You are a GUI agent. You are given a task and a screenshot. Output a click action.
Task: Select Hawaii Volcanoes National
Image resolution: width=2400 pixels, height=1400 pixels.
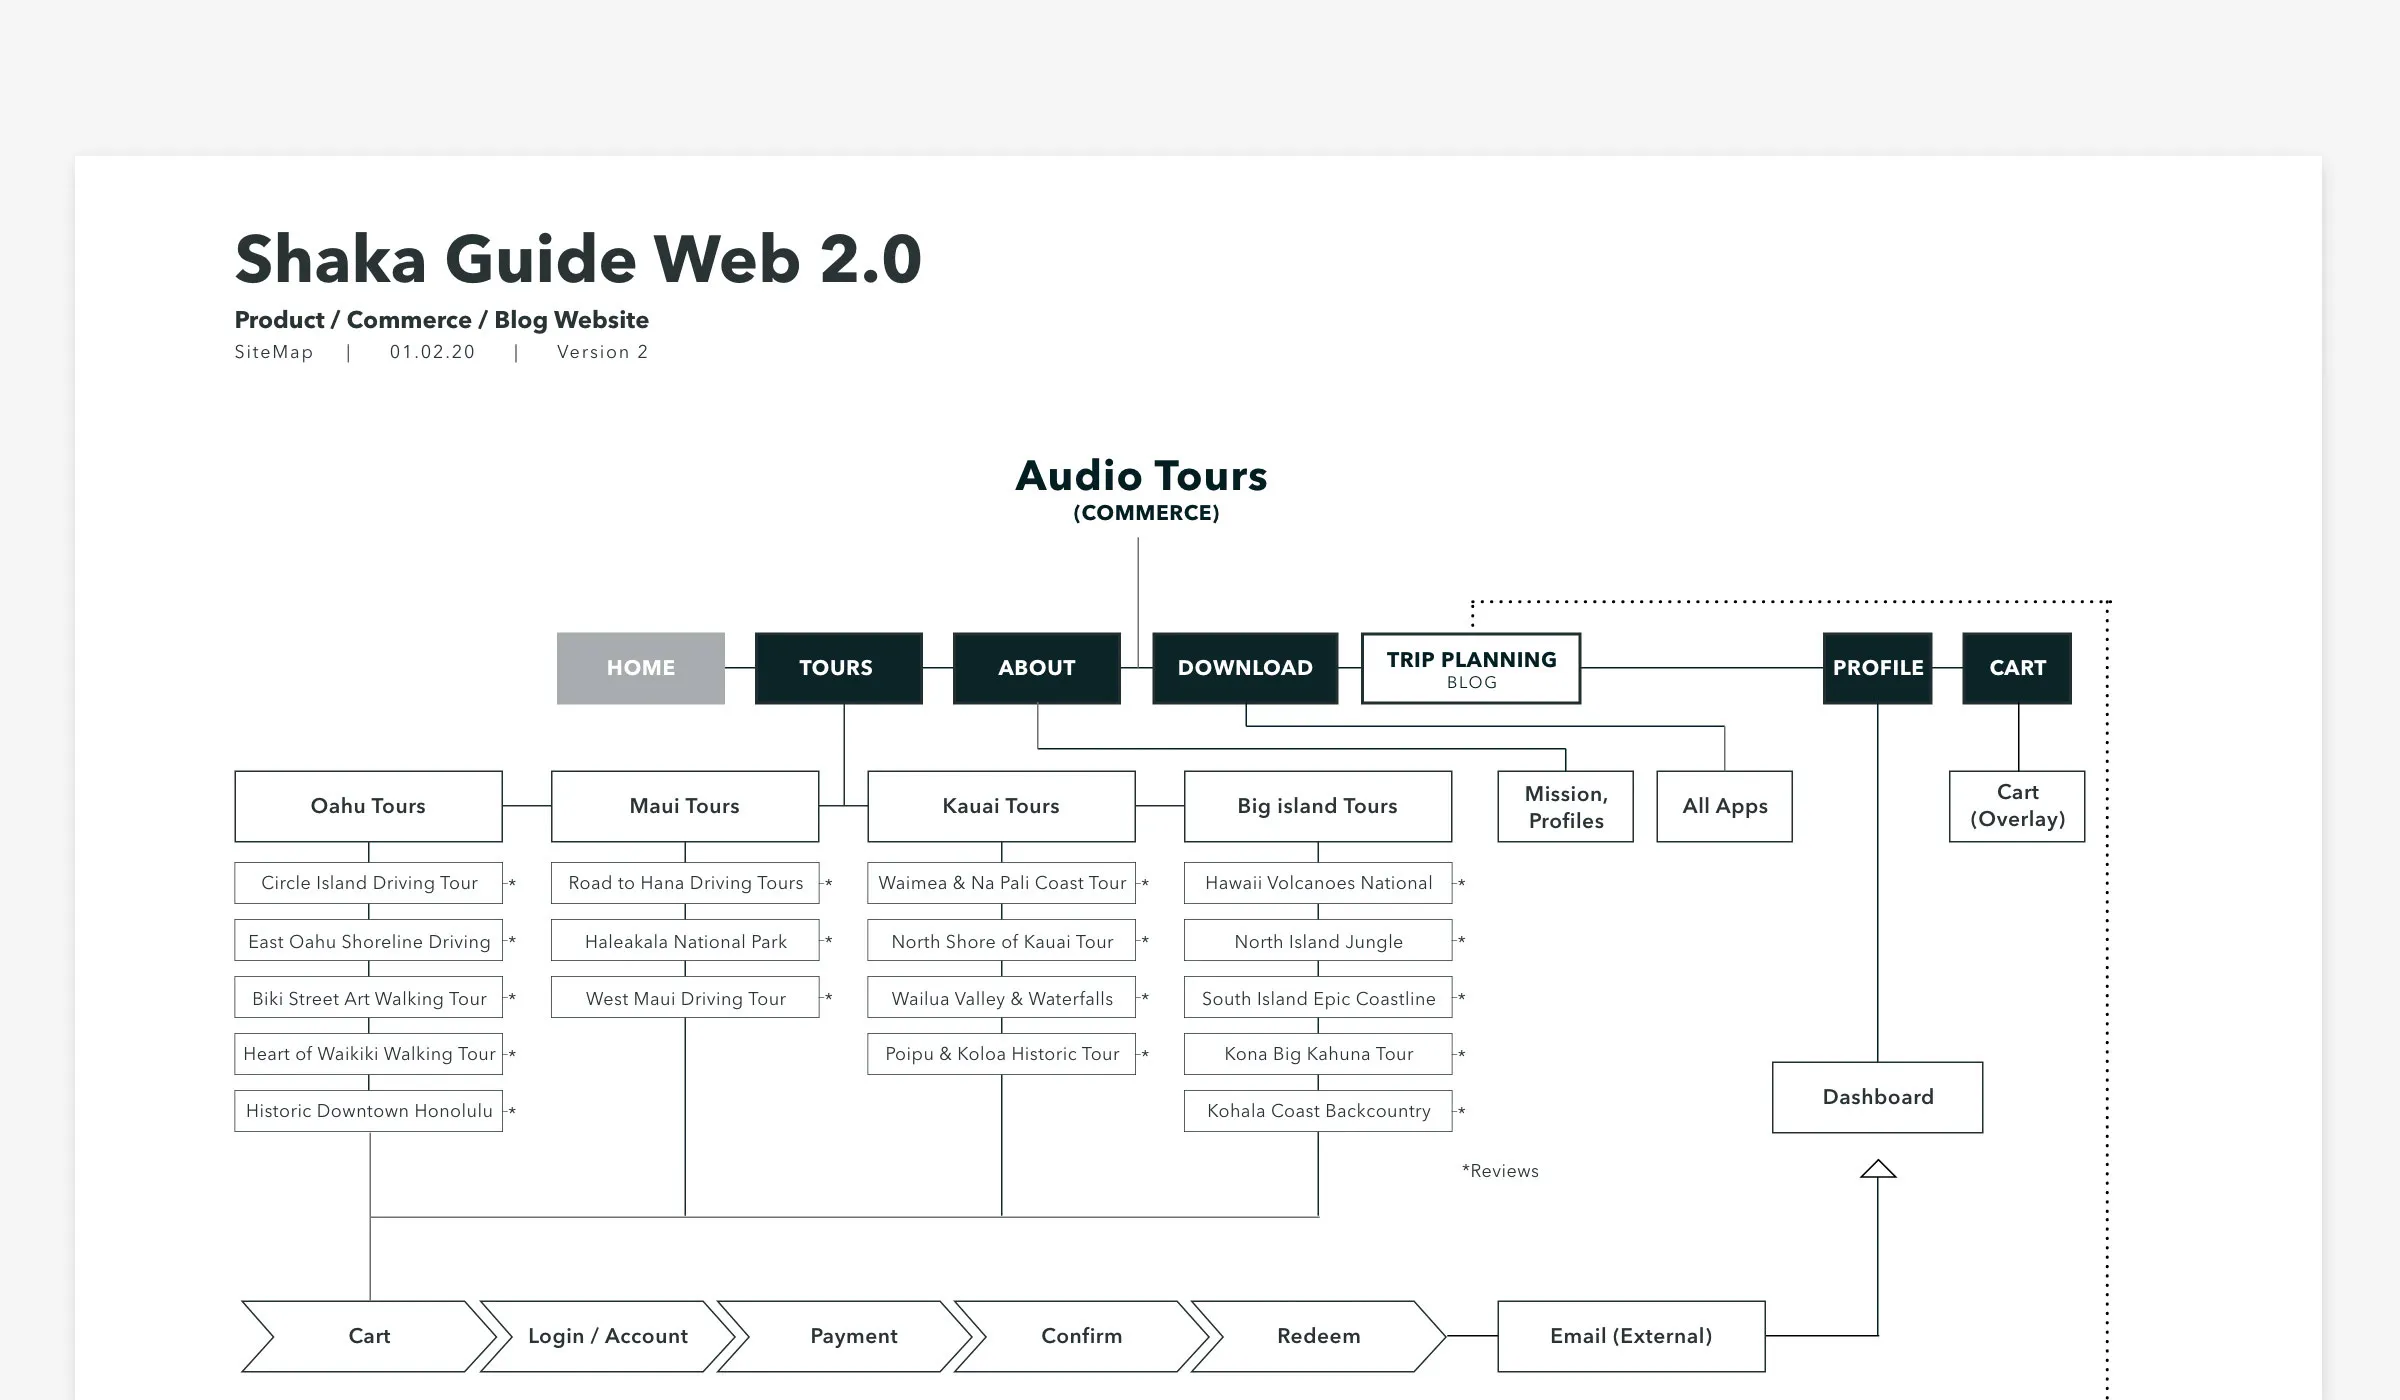tap(1318, 883)
